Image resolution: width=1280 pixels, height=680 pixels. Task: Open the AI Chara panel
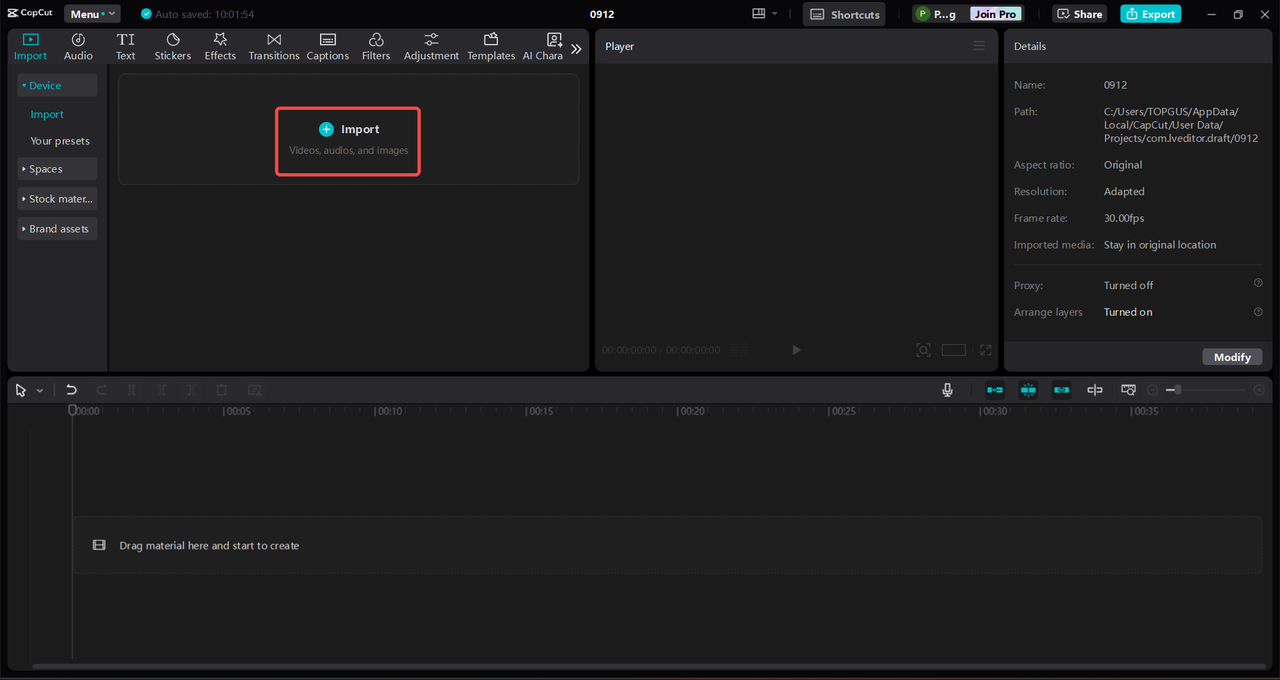pos(542,46)
